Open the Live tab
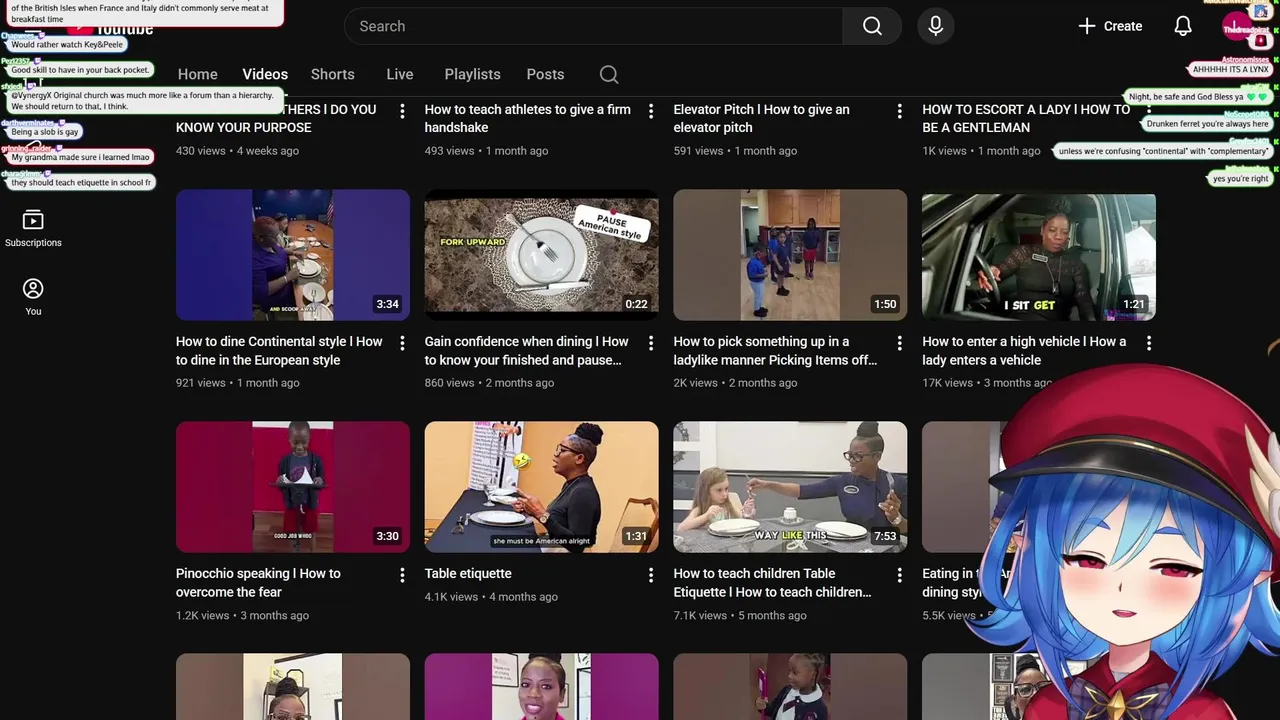Viewport: 1280px width, 720px height. click(x=400, y=74)
